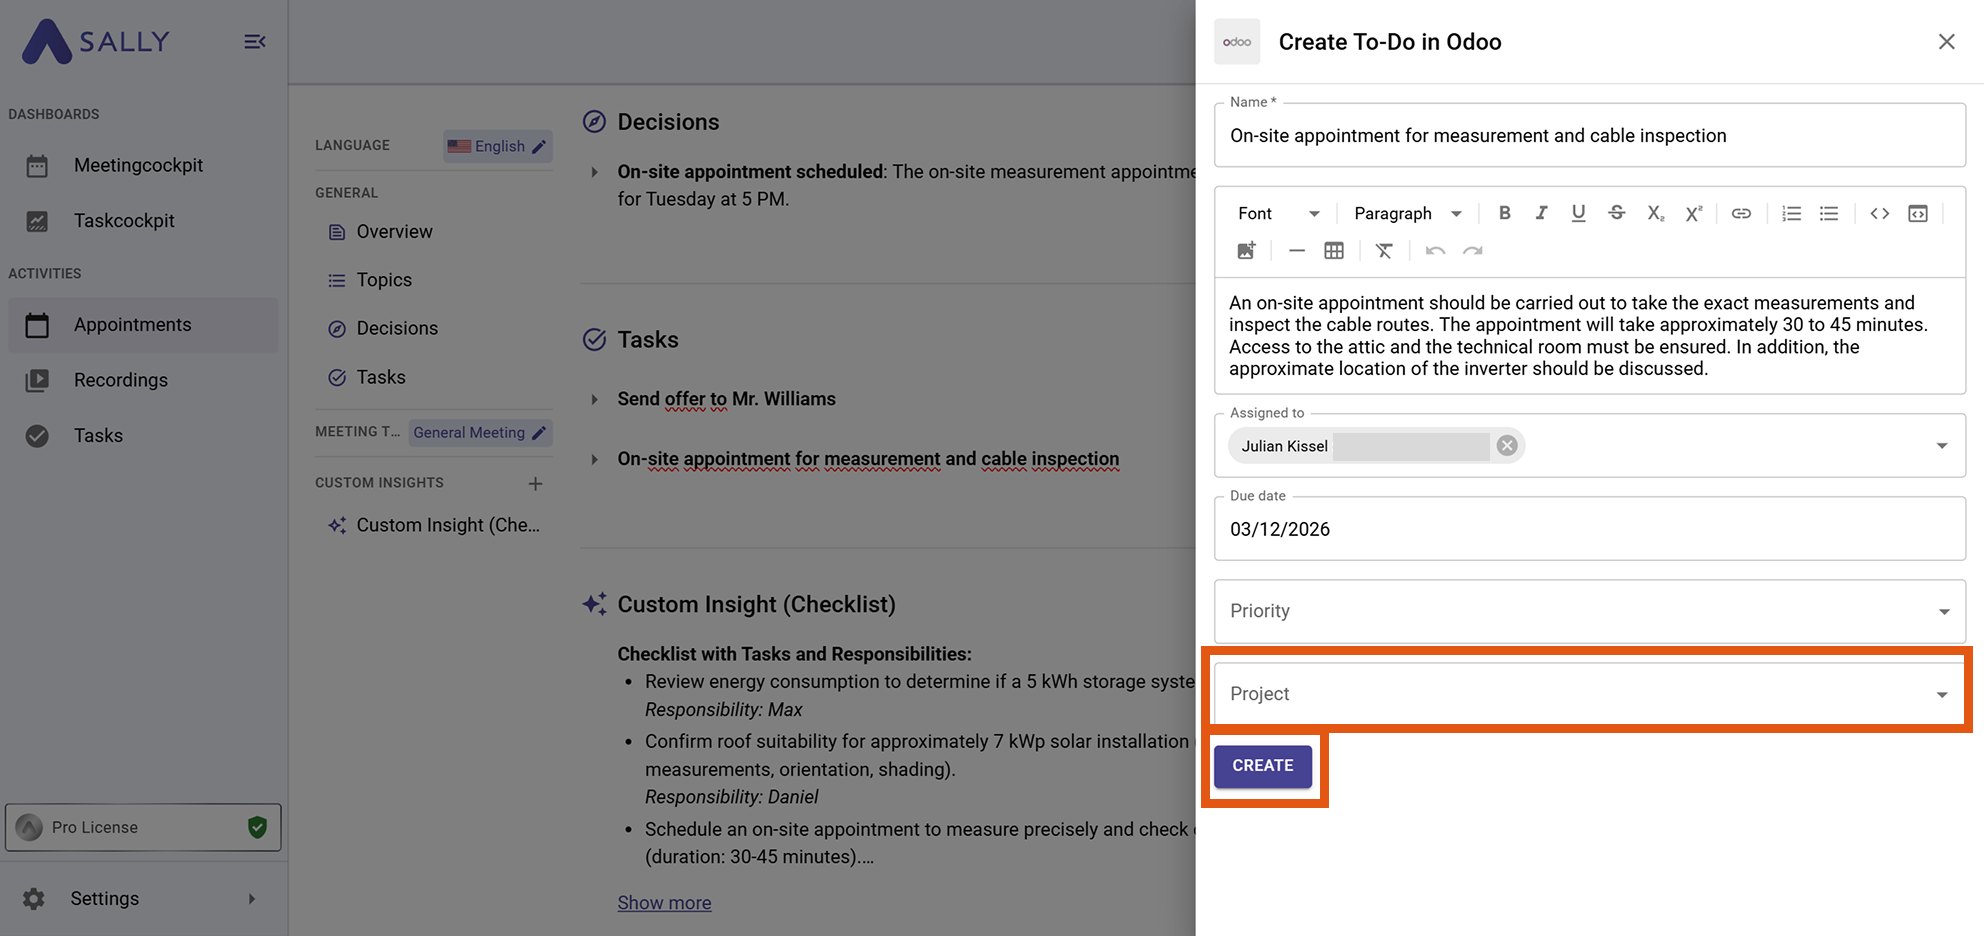
Task: Open the Paragraph style dropdown
Action: (1406, 213)
